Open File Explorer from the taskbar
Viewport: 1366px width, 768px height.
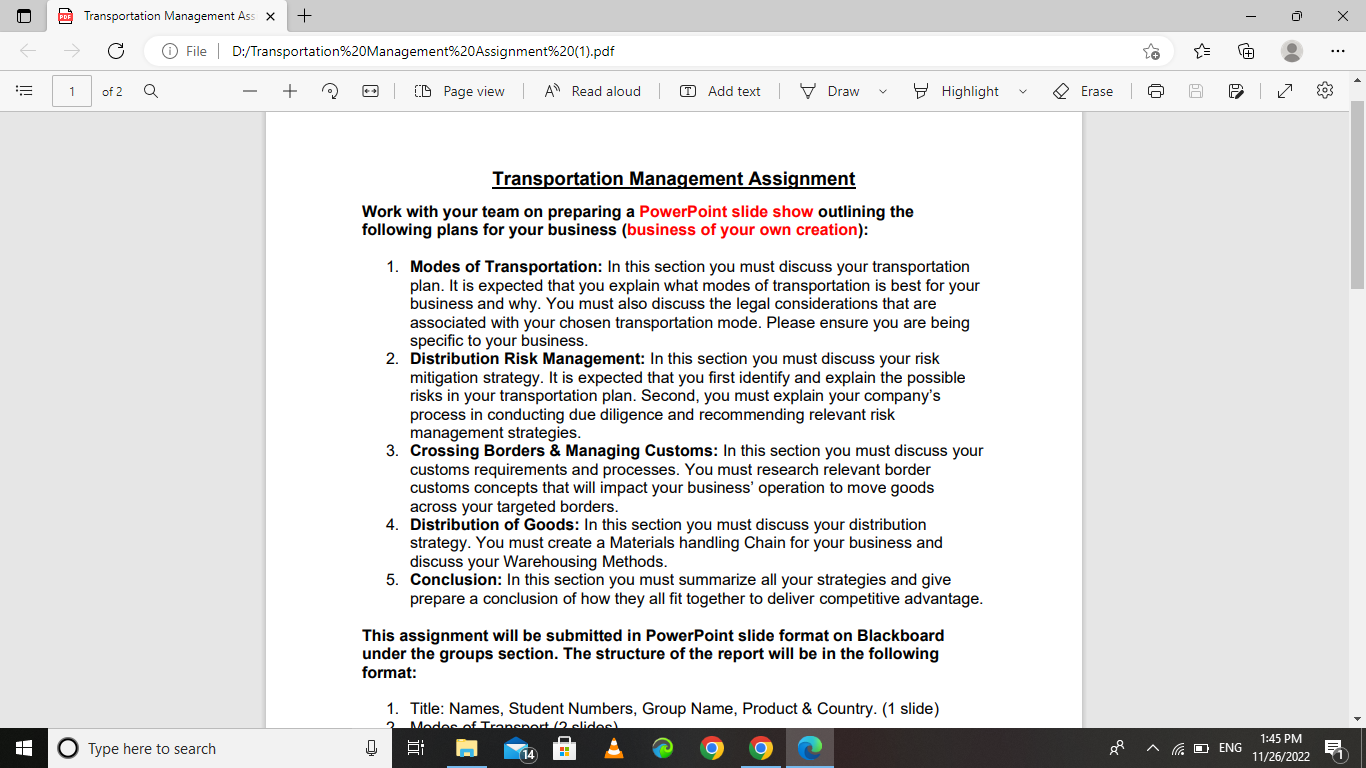[x=467, y=748]
